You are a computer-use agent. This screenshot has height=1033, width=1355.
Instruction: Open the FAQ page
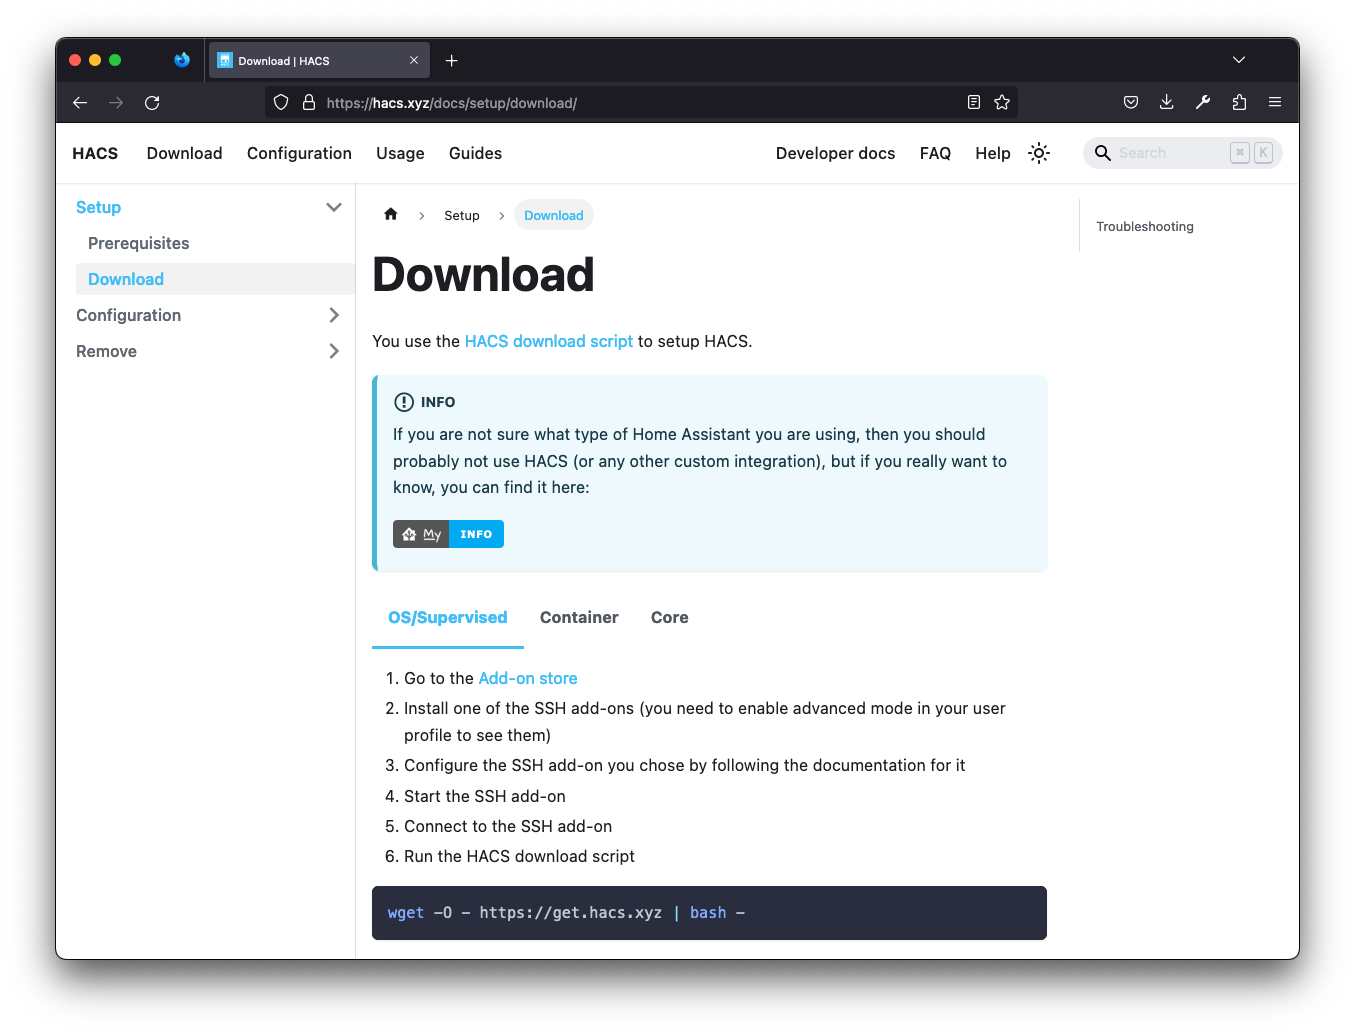pos(935,153)
